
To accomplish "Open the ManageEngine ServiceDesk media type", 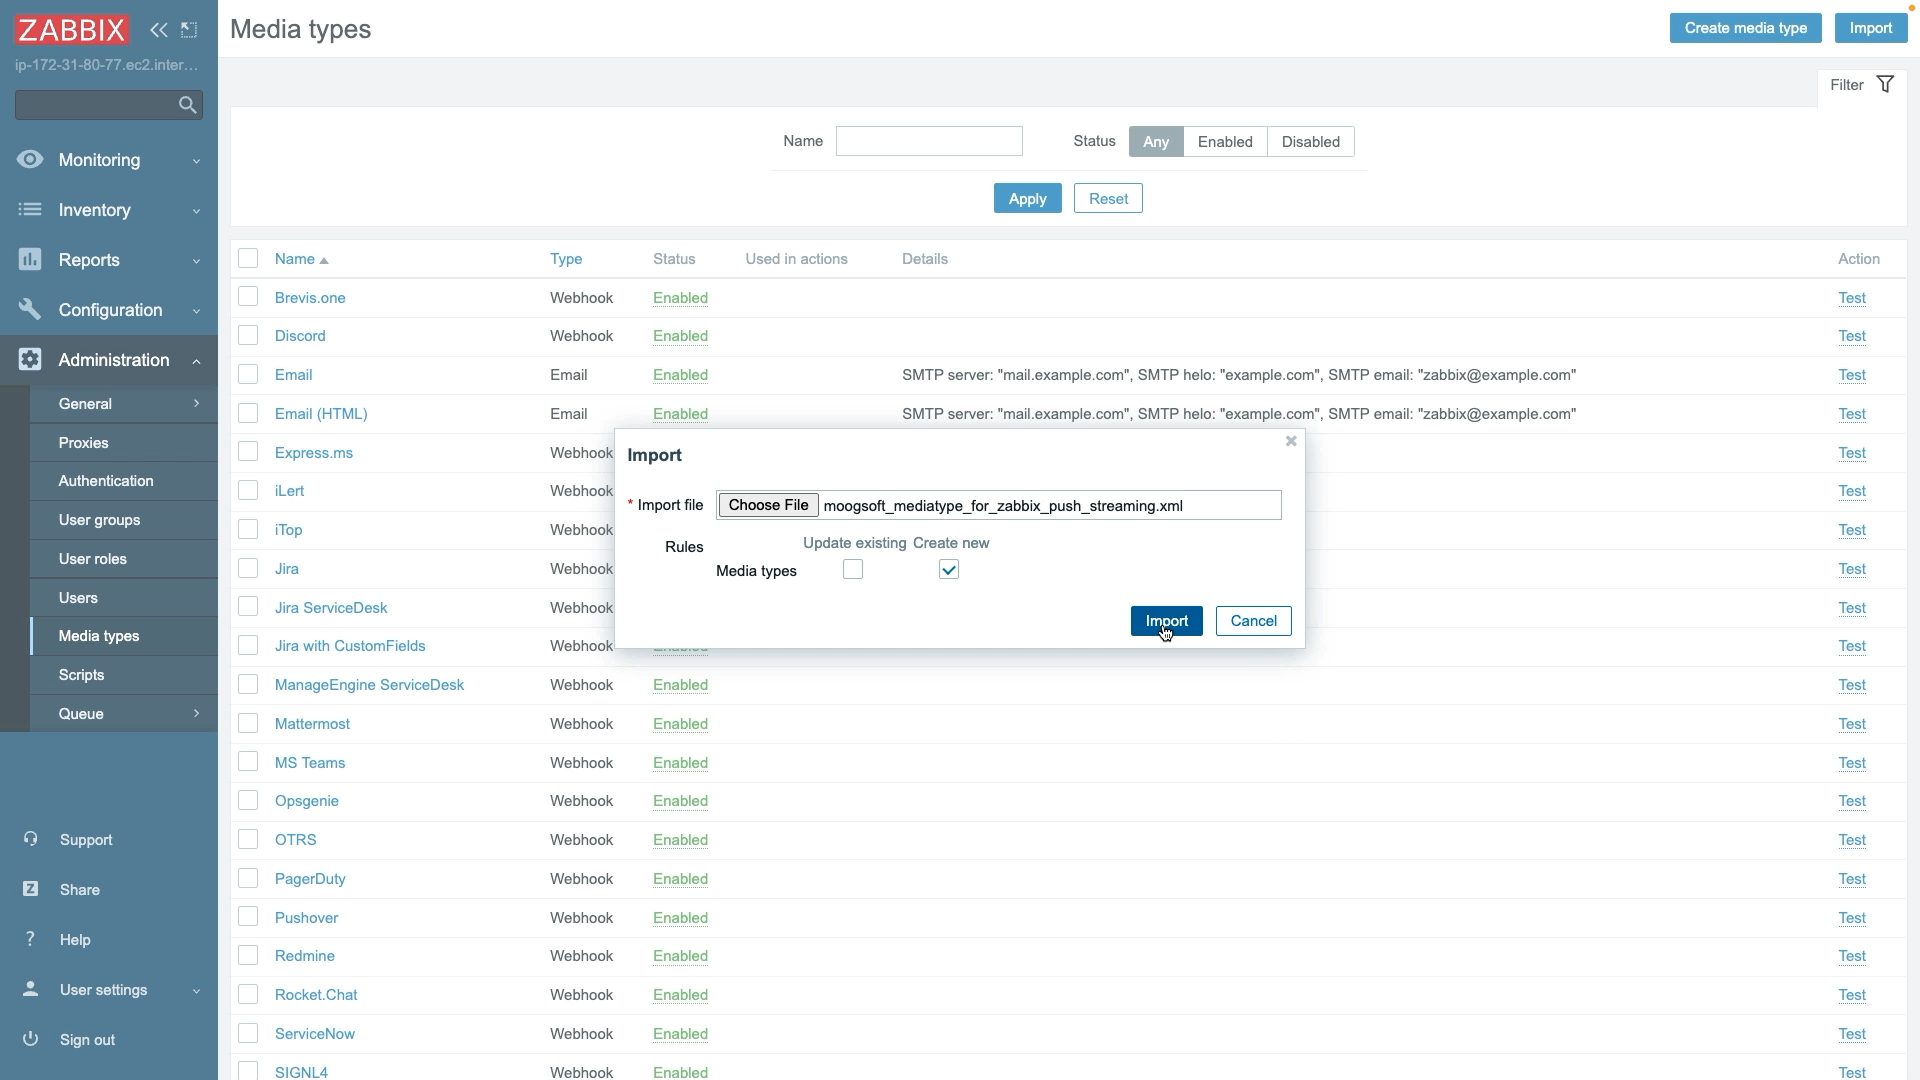I will point(369,685).
